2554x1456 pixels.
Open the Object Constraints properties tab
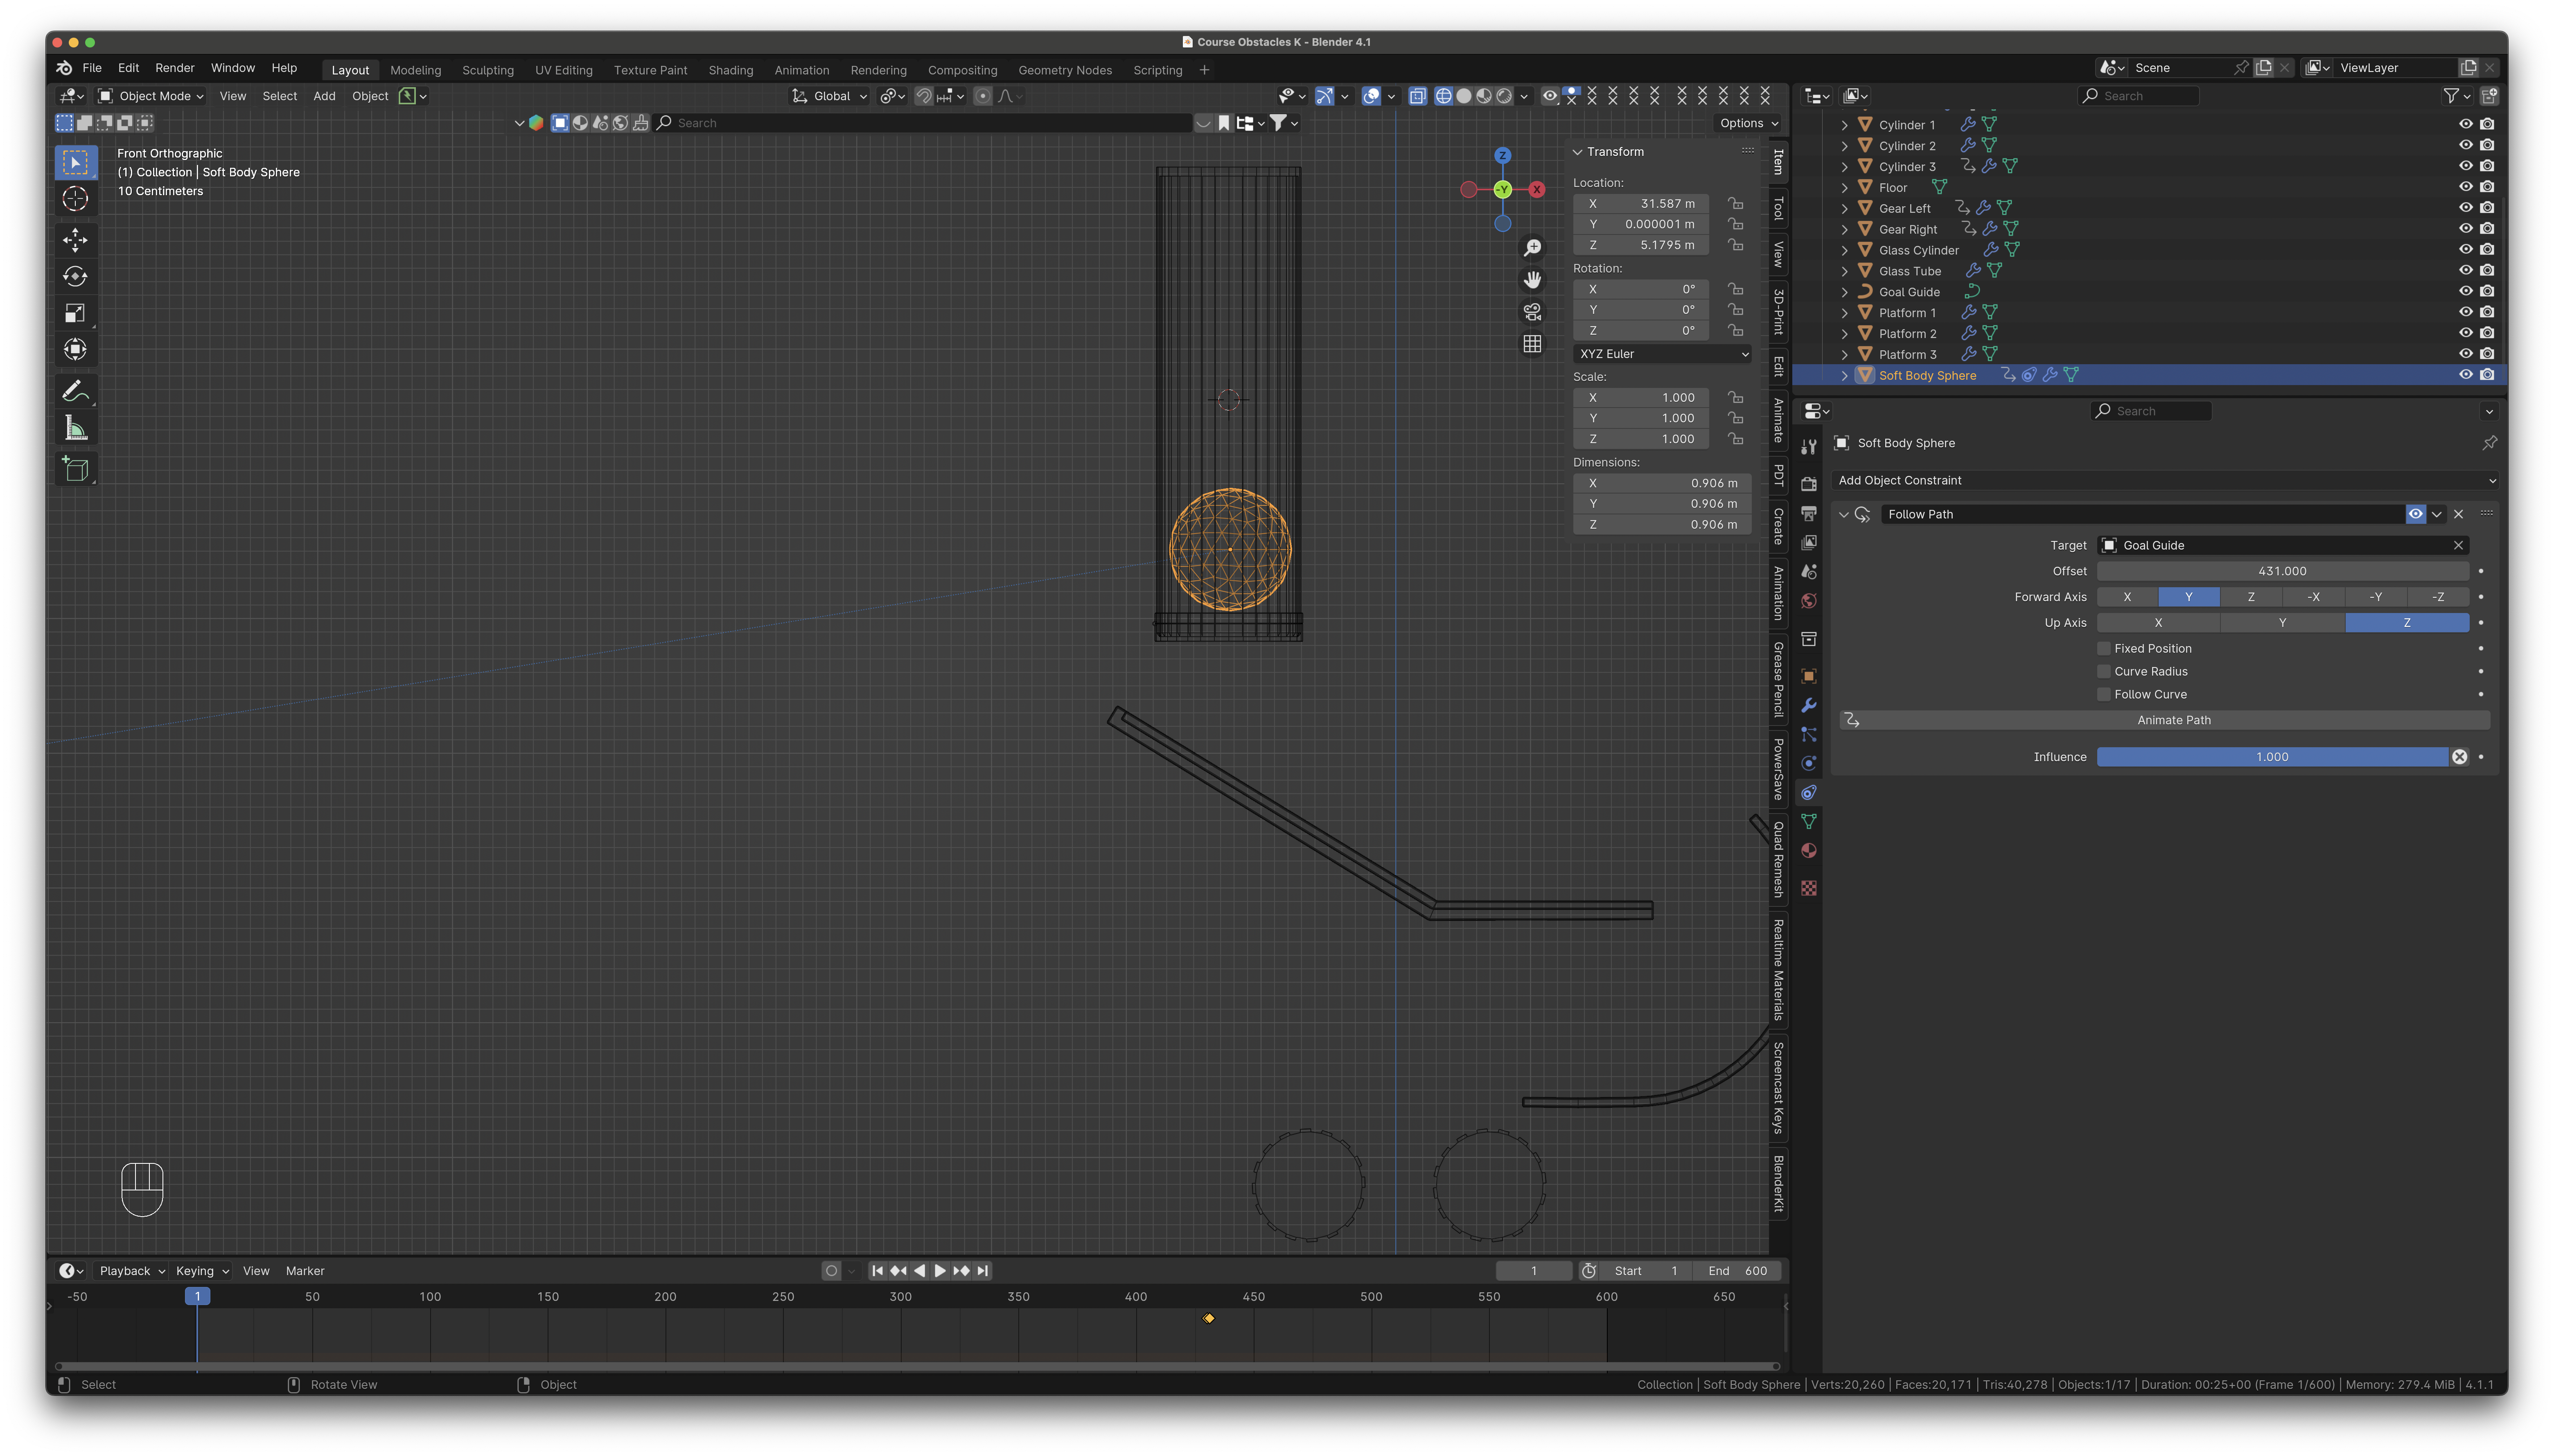1809,793
